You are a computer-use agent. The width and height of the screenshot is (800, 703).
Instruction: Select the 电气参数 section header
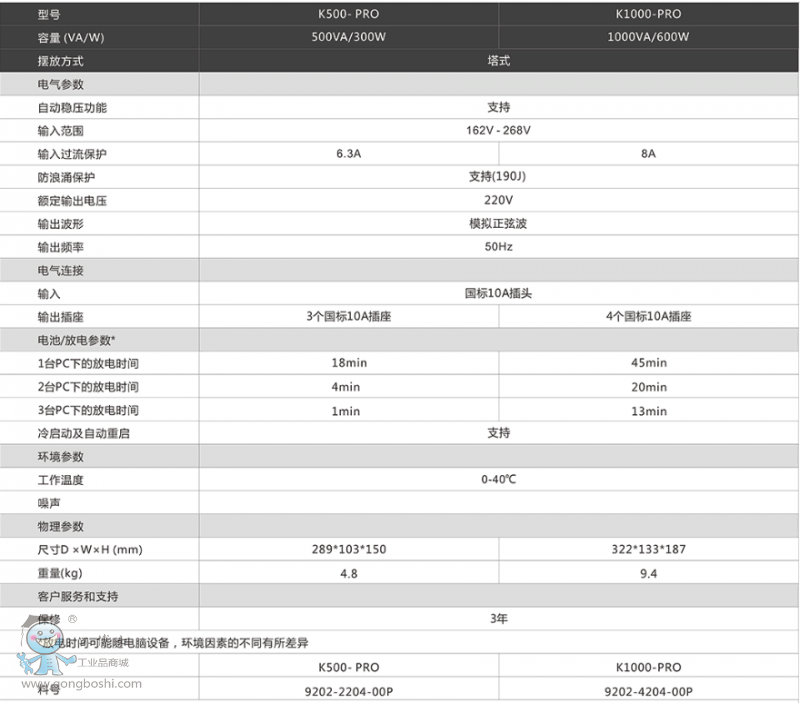(x=60, y=85)
